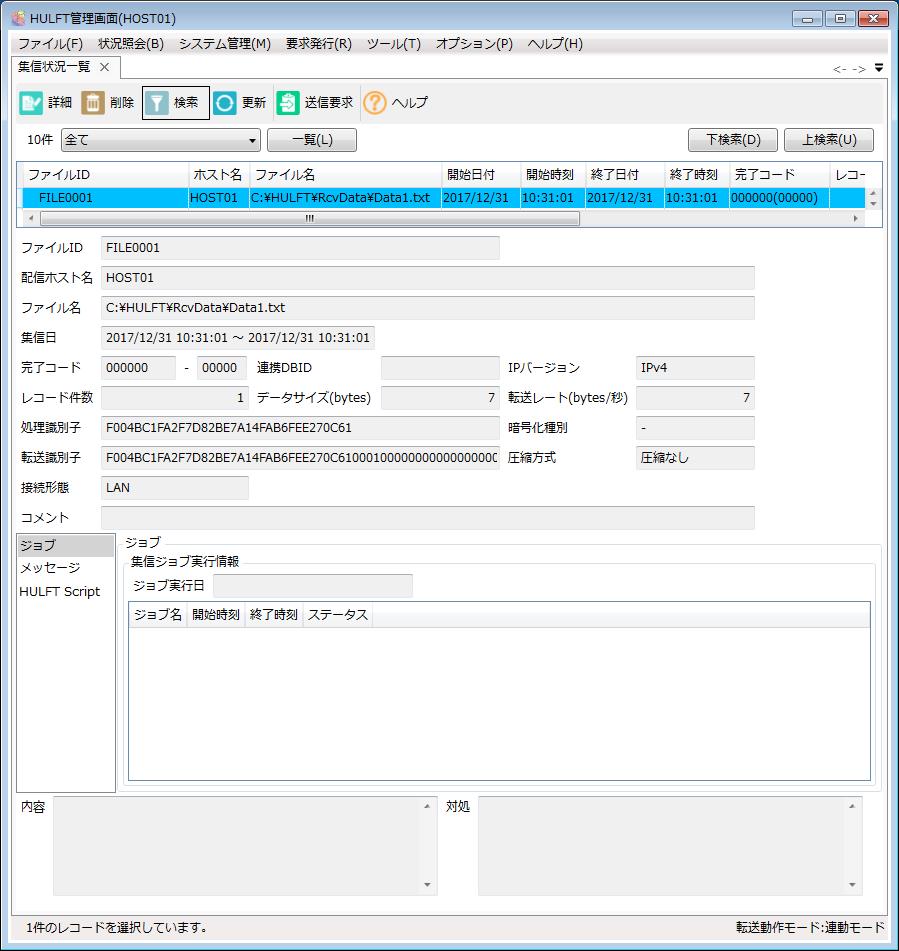Click the 転送識別子 field
Screen dimensions: 899x951
point(300,458)
